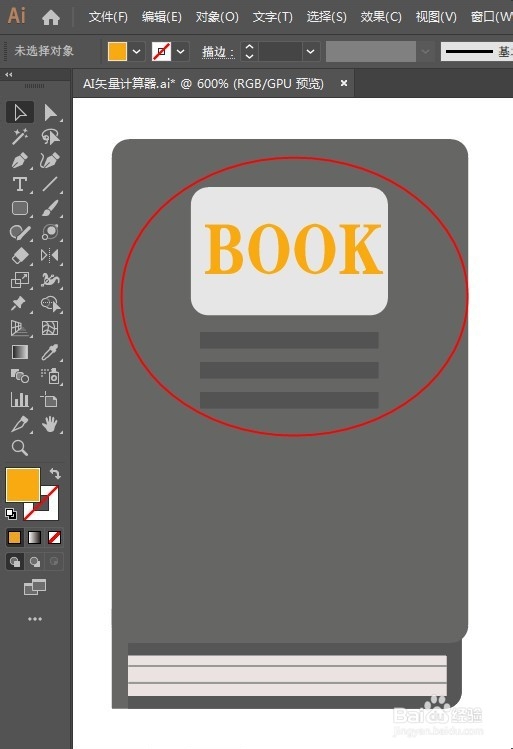Set paint mode to None

54,537
